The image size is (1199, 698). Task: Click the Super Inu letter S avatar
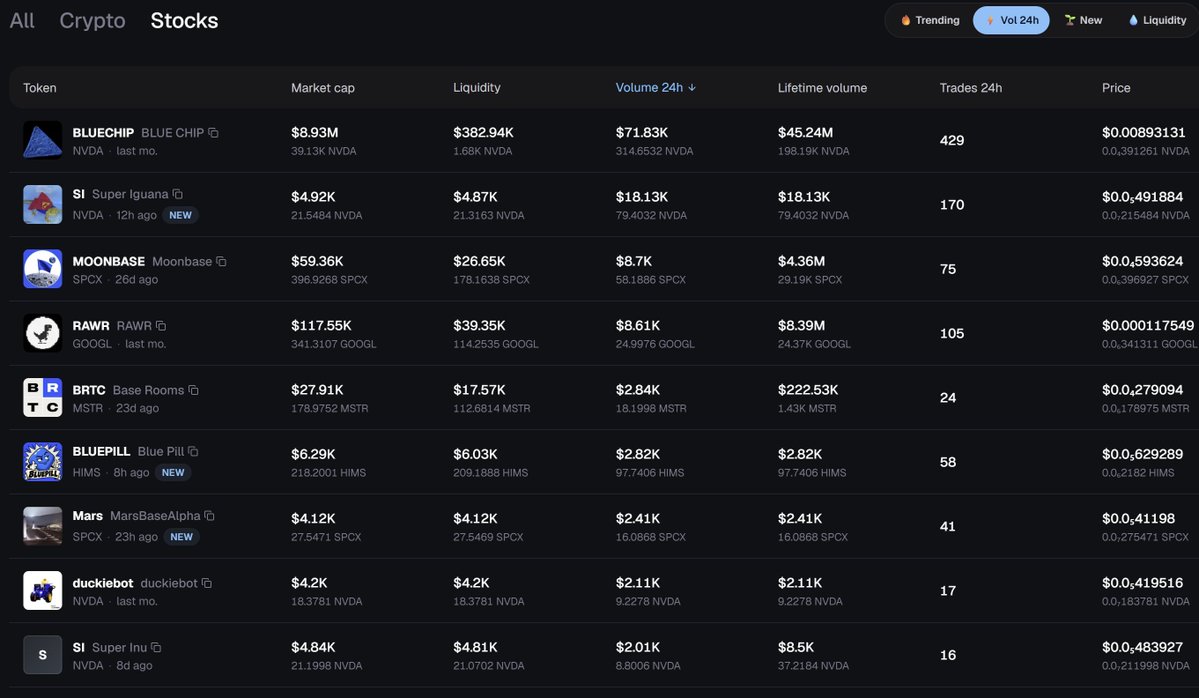pyautogui.click(x=43, y=654)
